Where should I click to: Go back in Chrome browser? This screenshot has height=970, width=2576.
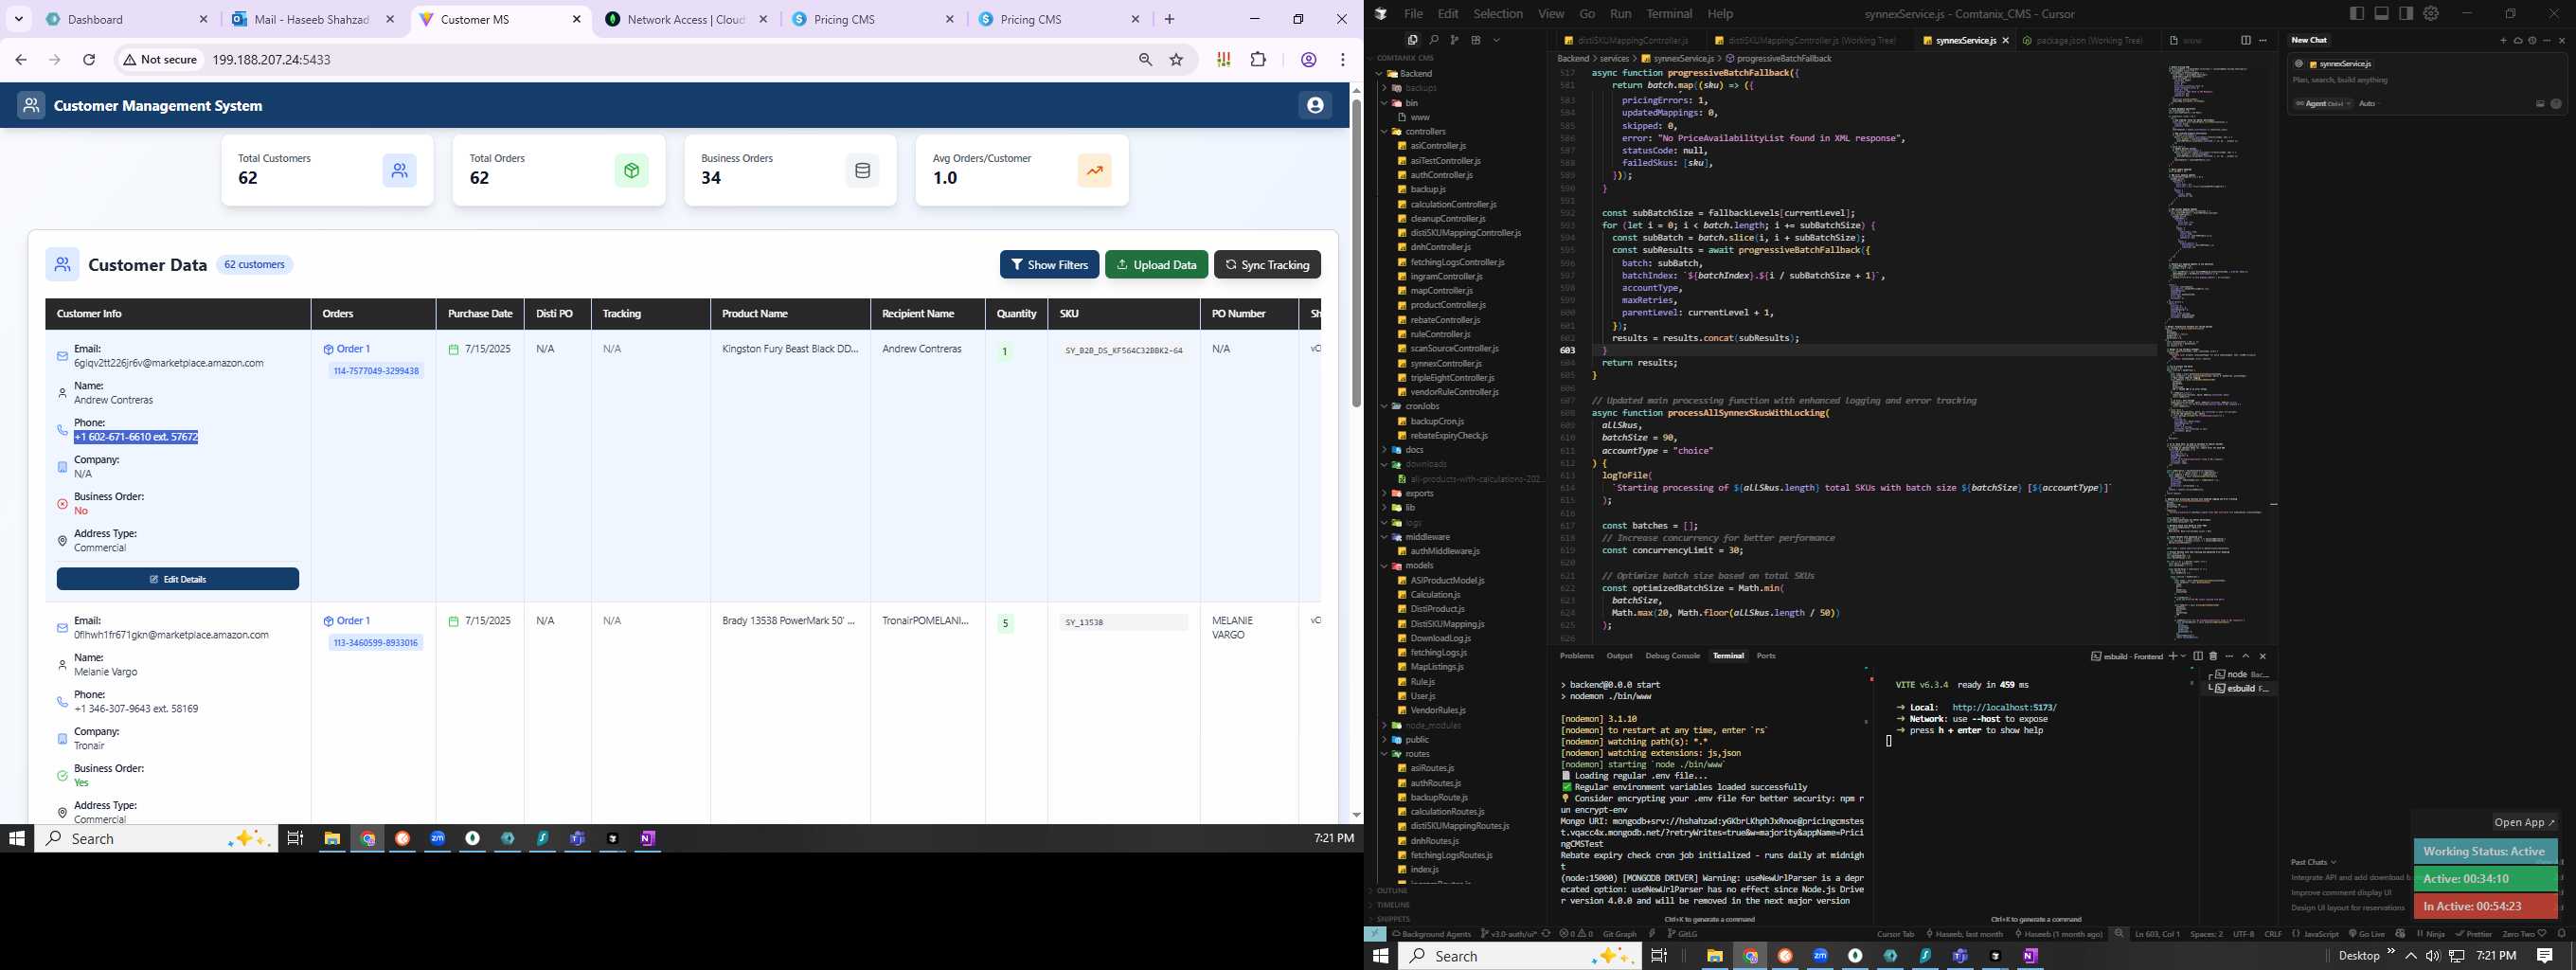point(21,60)
